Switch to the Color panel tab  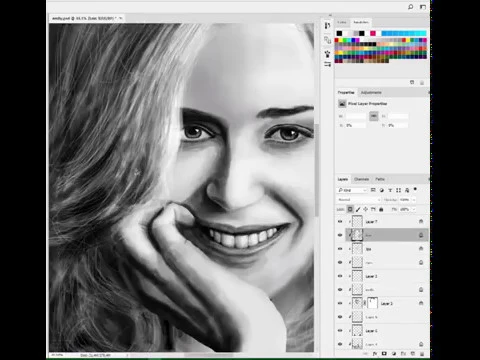pos(342,22)
